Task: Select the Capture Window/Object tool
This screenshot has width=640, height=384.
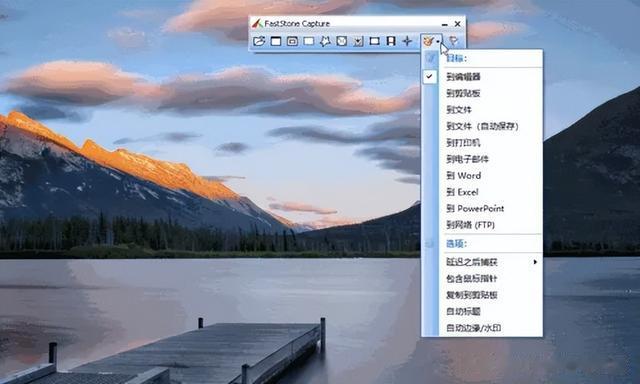Action: (x=292, y=41)
